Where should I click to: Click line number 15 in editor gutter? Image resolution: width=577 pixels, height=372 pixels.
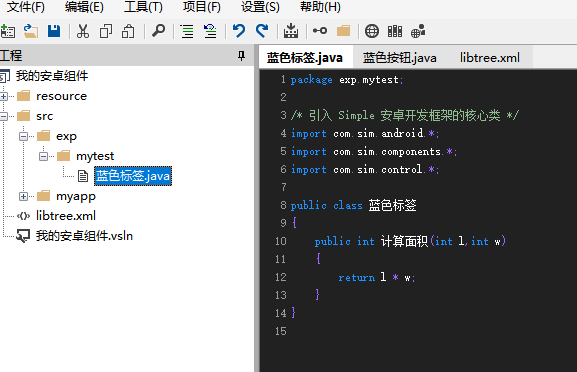click(281, 331)
